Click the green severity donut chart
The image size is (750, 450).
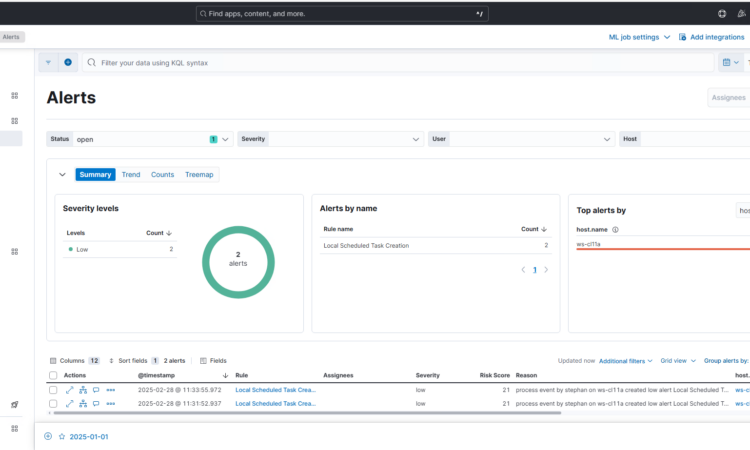pyautogui.click(x=238, y=262)
